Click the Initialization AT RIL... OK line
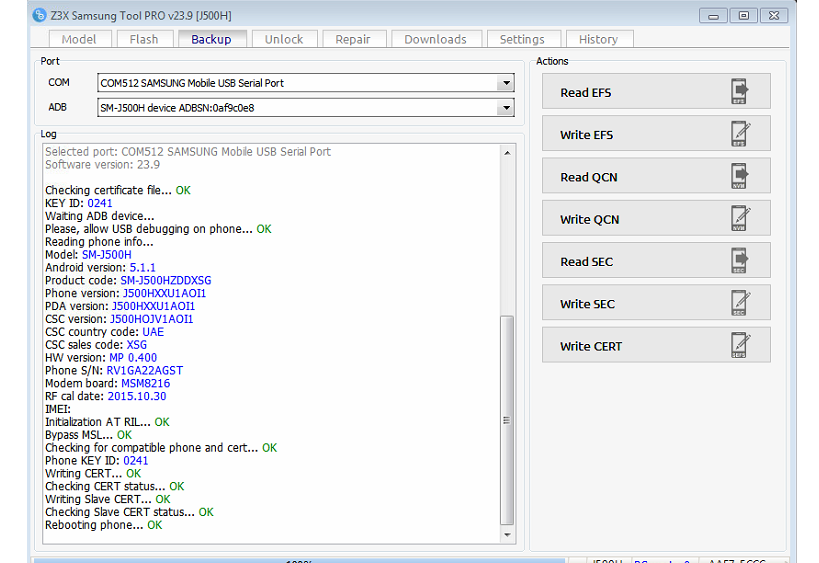The image size is (819, 563). [107, 421]
